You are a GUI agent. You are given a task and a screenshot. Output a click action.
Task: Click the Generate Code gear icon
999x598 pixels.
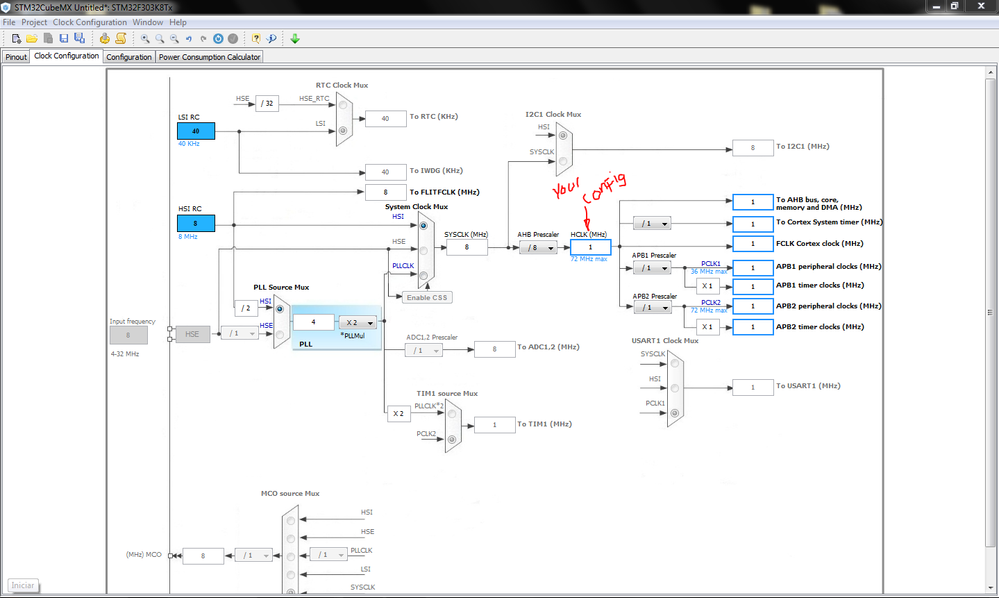pos(104,39)
